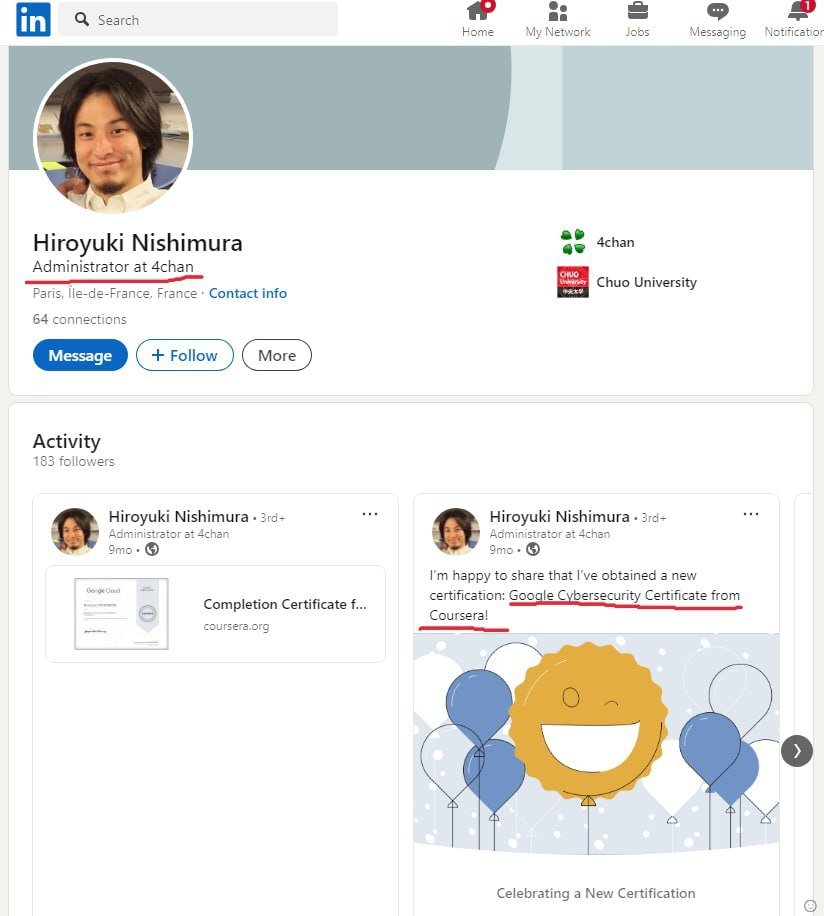The width and height of the screenshot is (824, 916).
Task: Click the 4chan clover logo icon
Action: click(x=573, y=242)
